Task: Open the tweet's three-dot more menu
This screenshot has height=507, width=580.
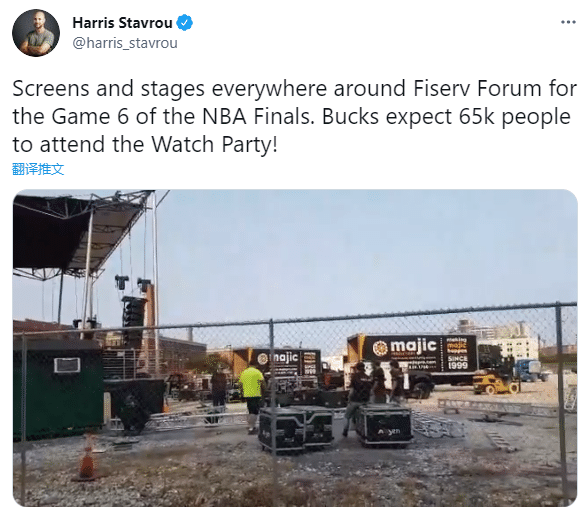Action: tap(568, 23)
